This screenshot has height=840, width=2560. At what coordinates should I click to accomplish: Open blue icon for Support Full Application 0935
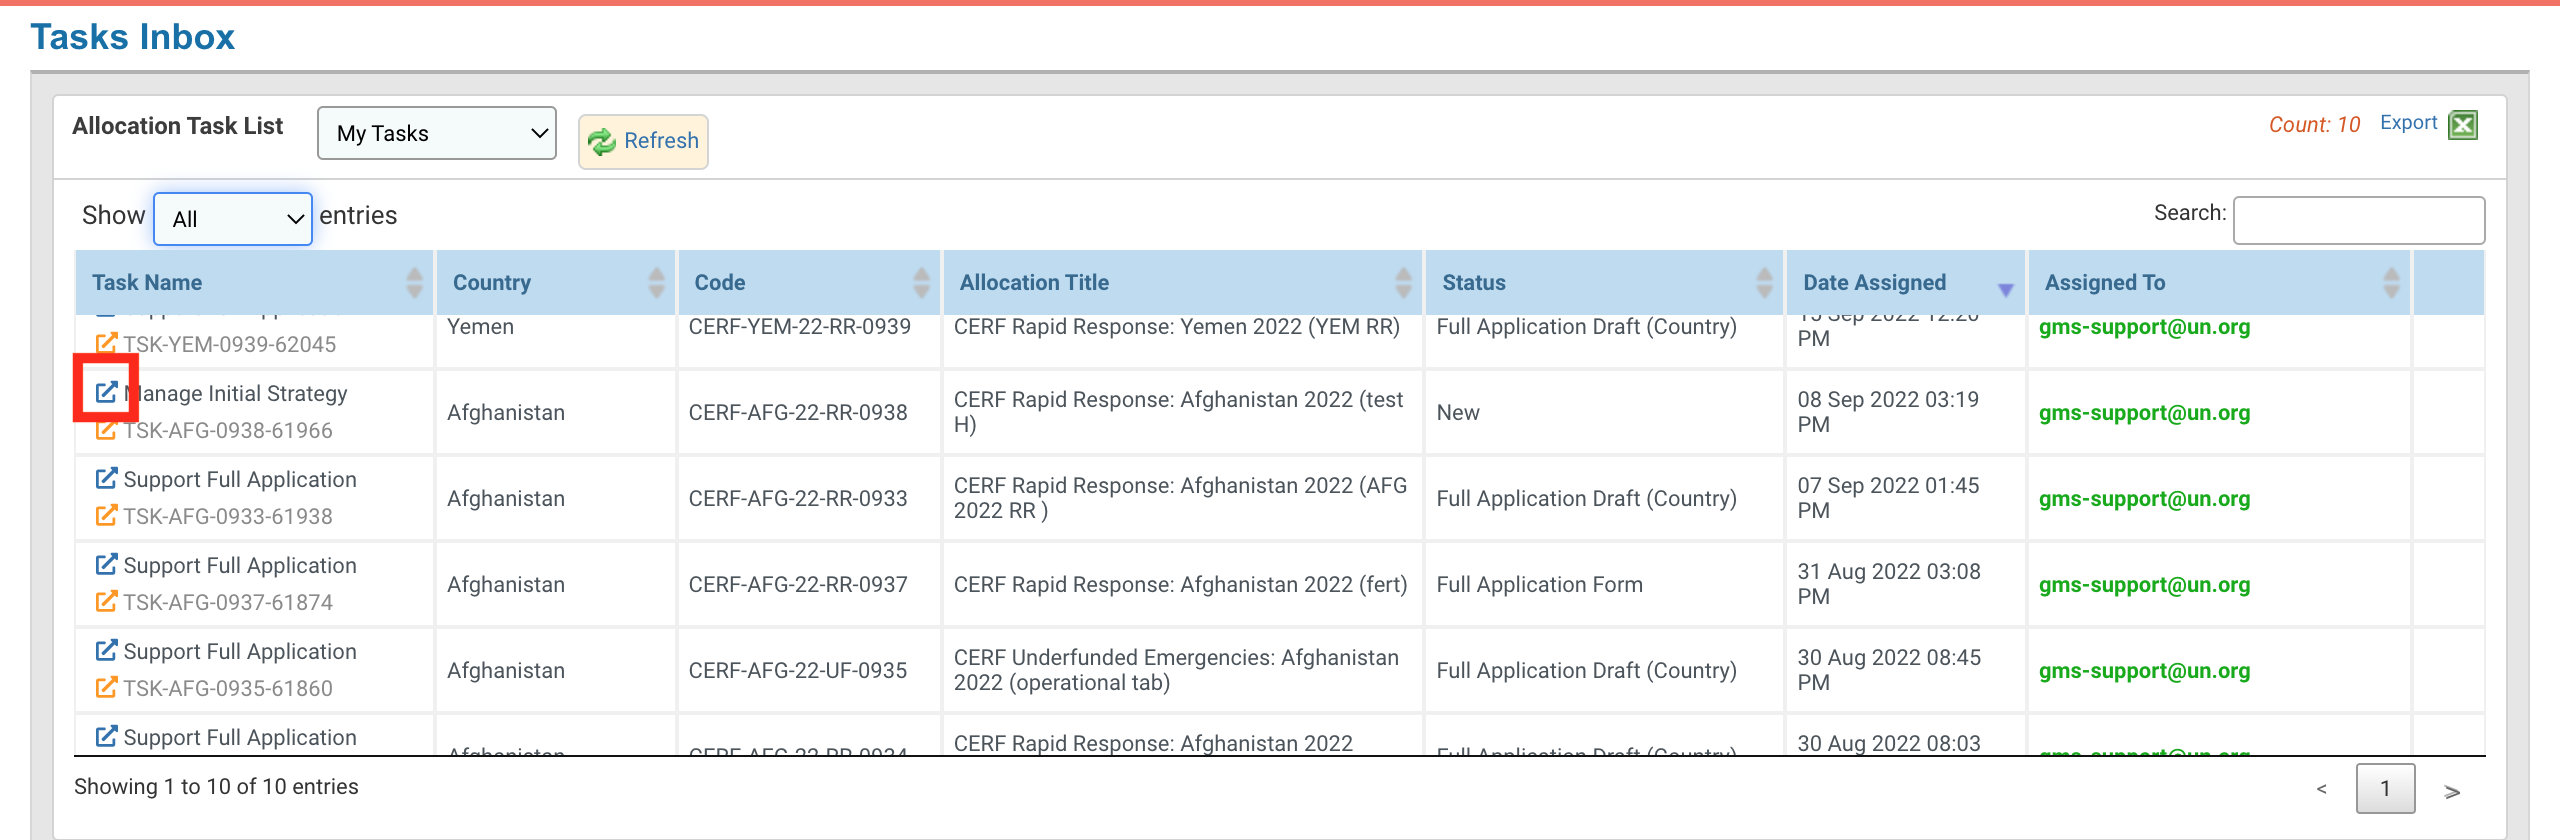pos(106,651)
